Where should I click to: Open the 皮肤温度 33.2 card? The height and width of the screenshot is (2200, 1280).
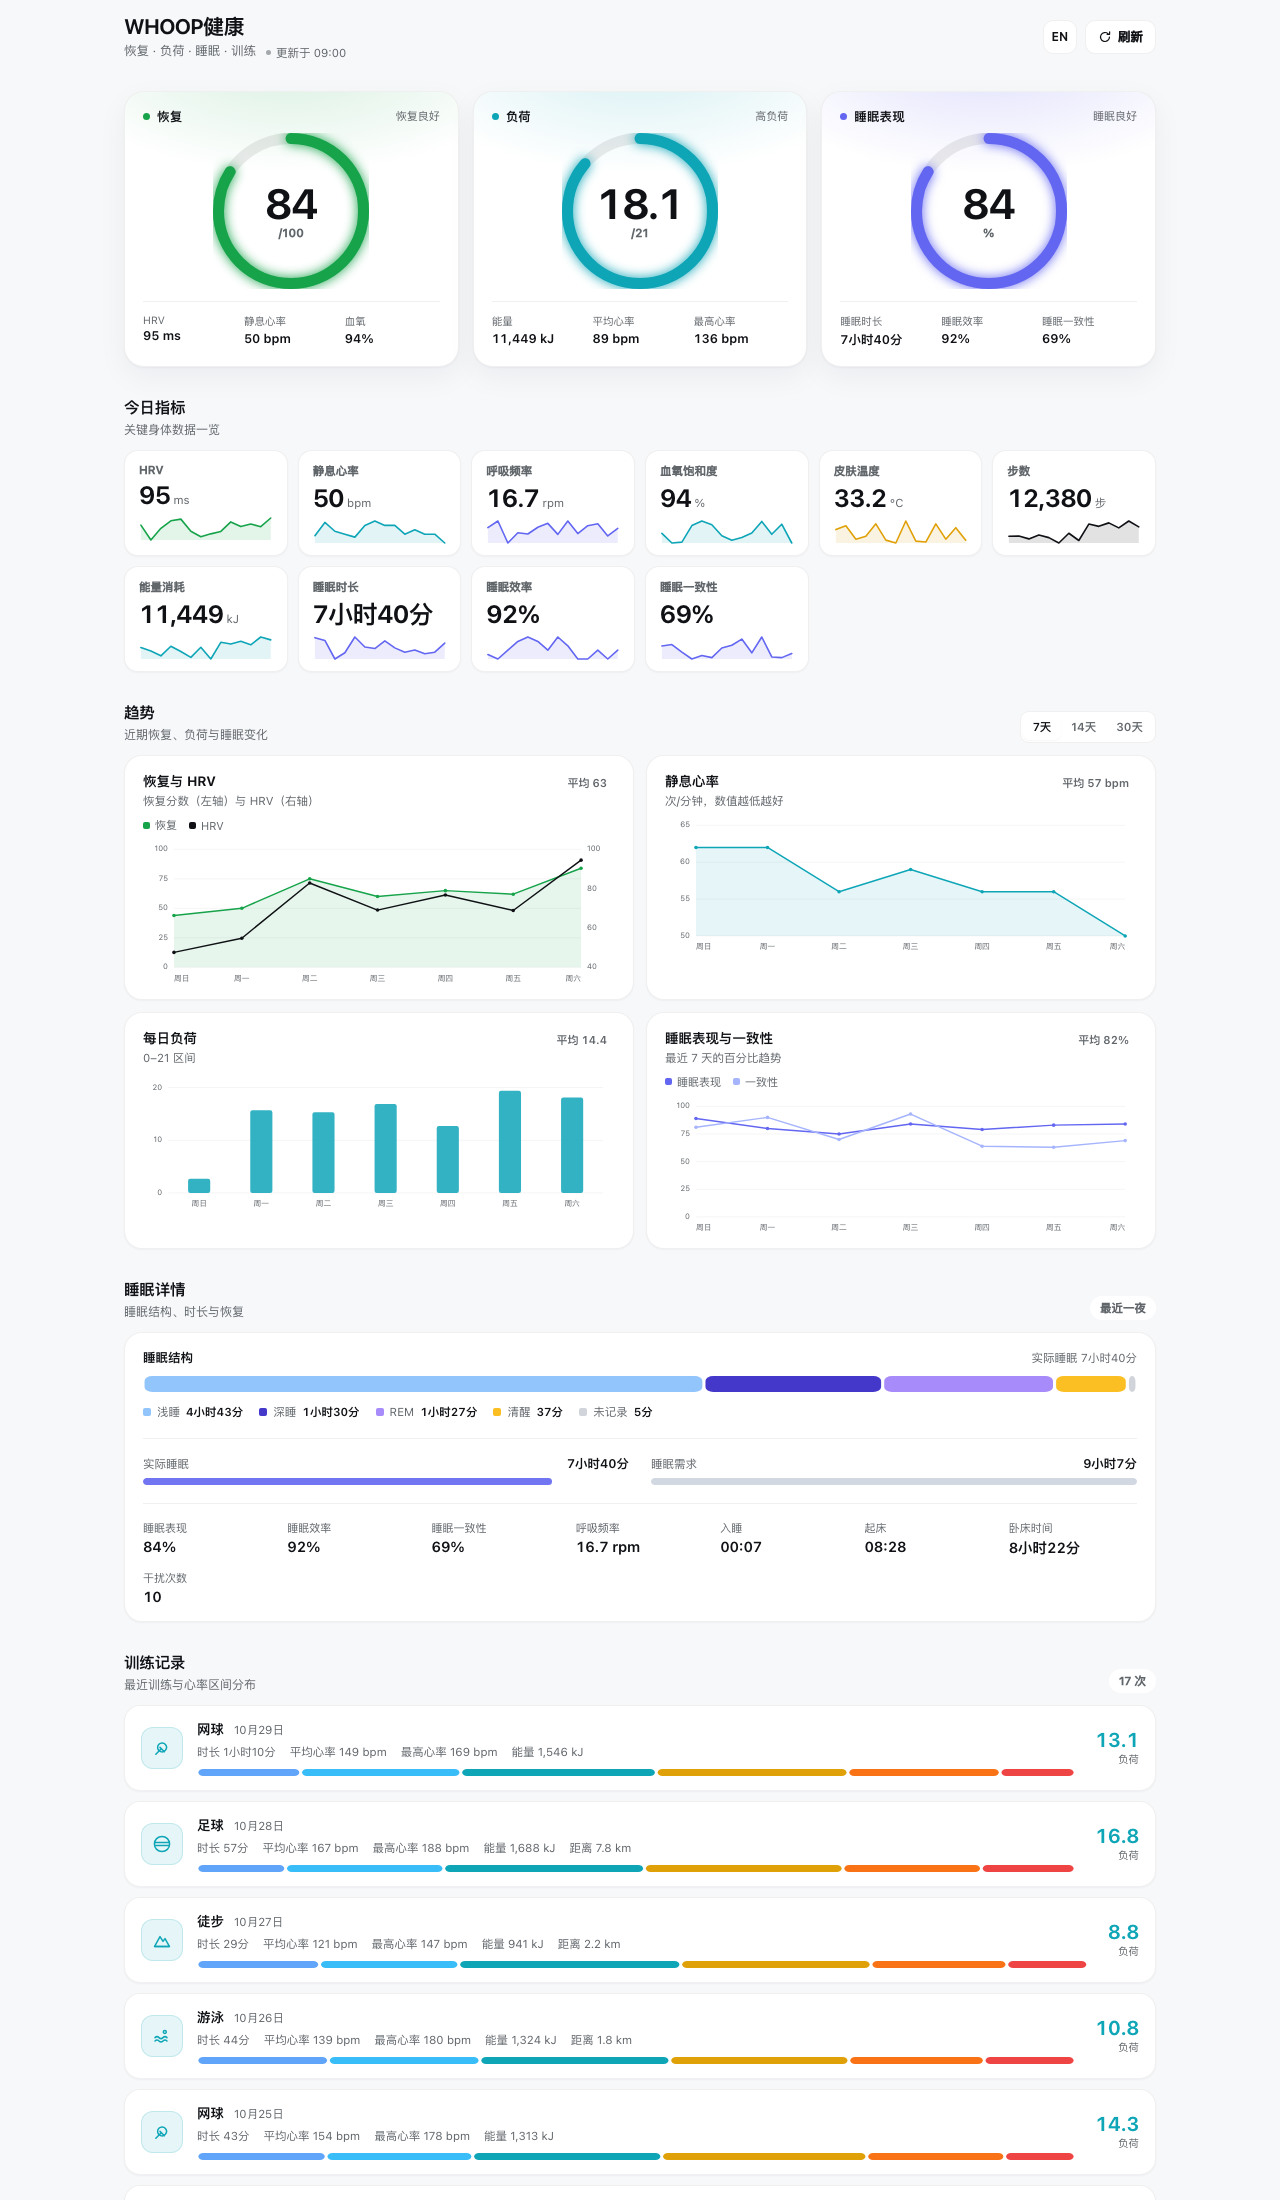[900, 503]
